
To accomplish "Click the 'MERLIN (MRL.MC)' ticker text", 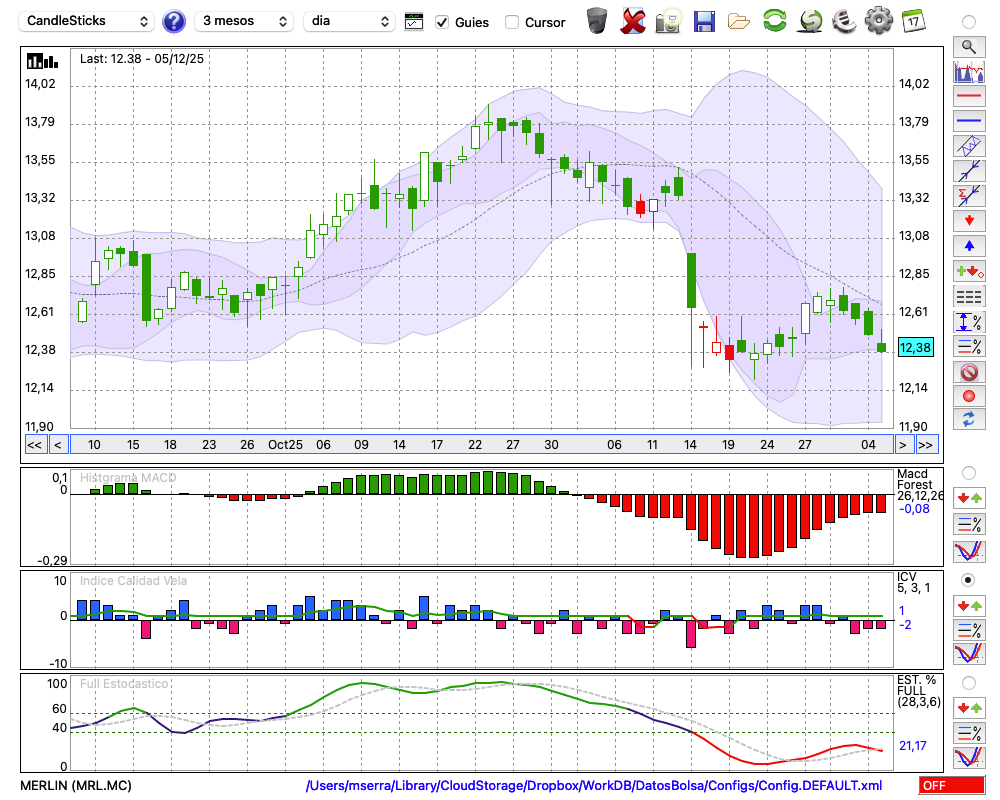I will pos(76,785).
